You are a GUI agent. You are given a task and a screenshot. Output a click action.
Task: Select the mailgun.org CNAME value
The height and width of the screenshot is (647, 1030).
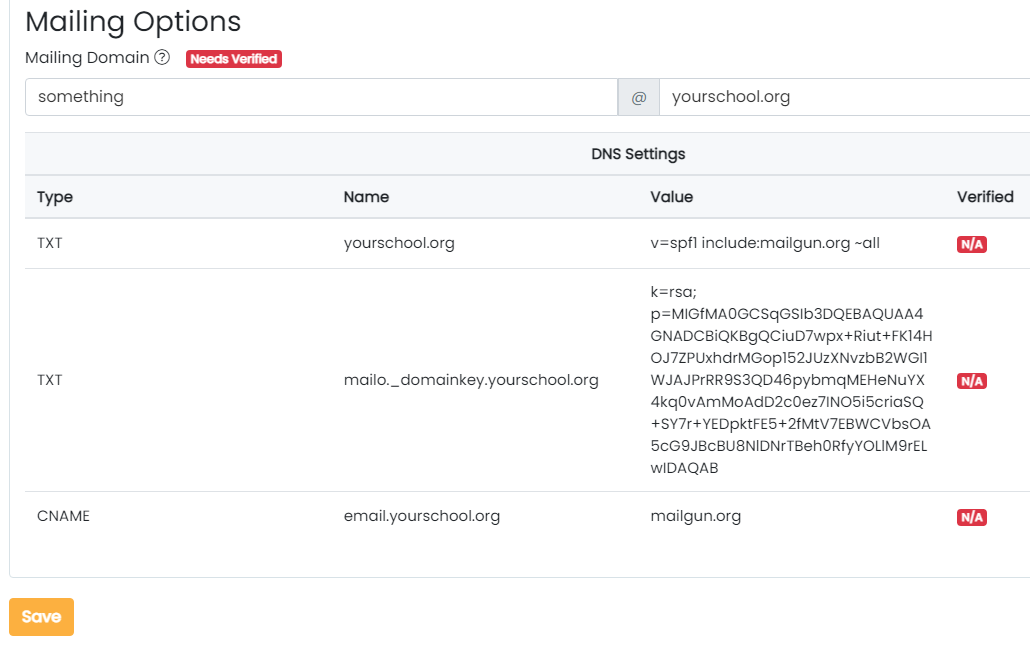point(696,516)
